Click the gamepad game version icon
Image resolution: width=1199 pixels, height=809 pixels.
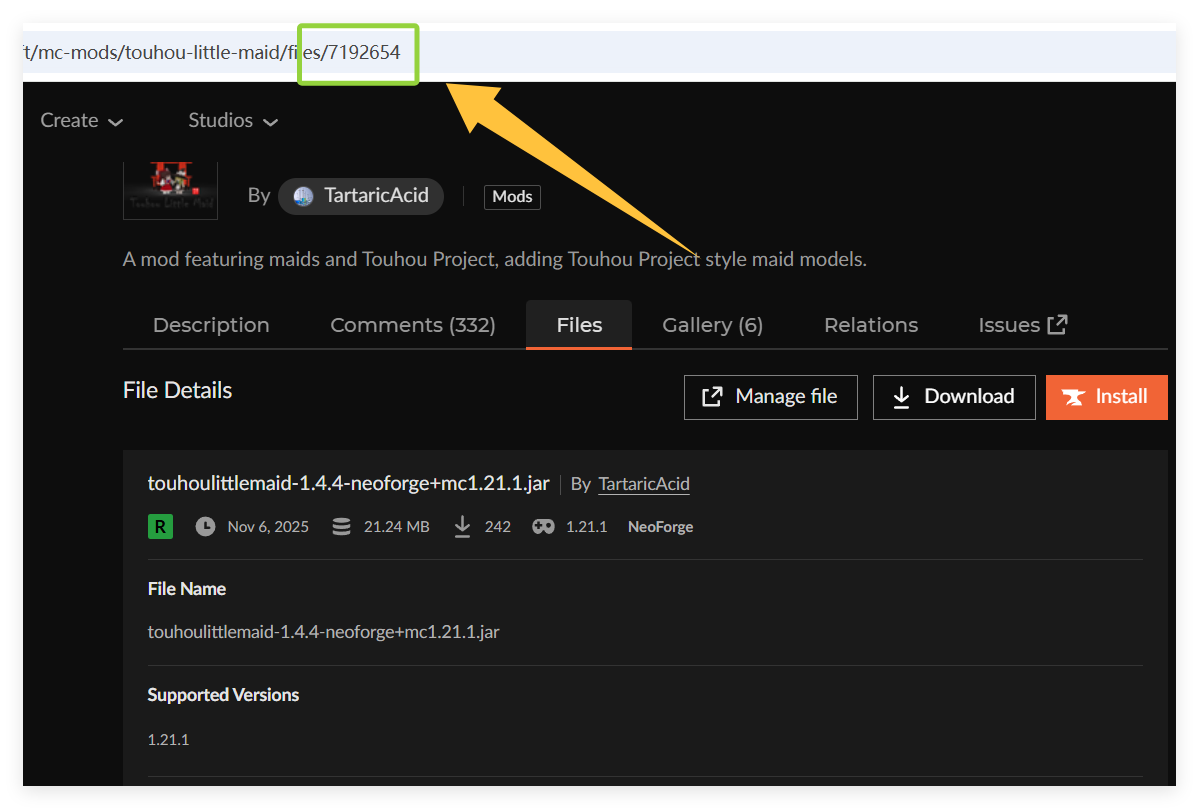[543, 526]
